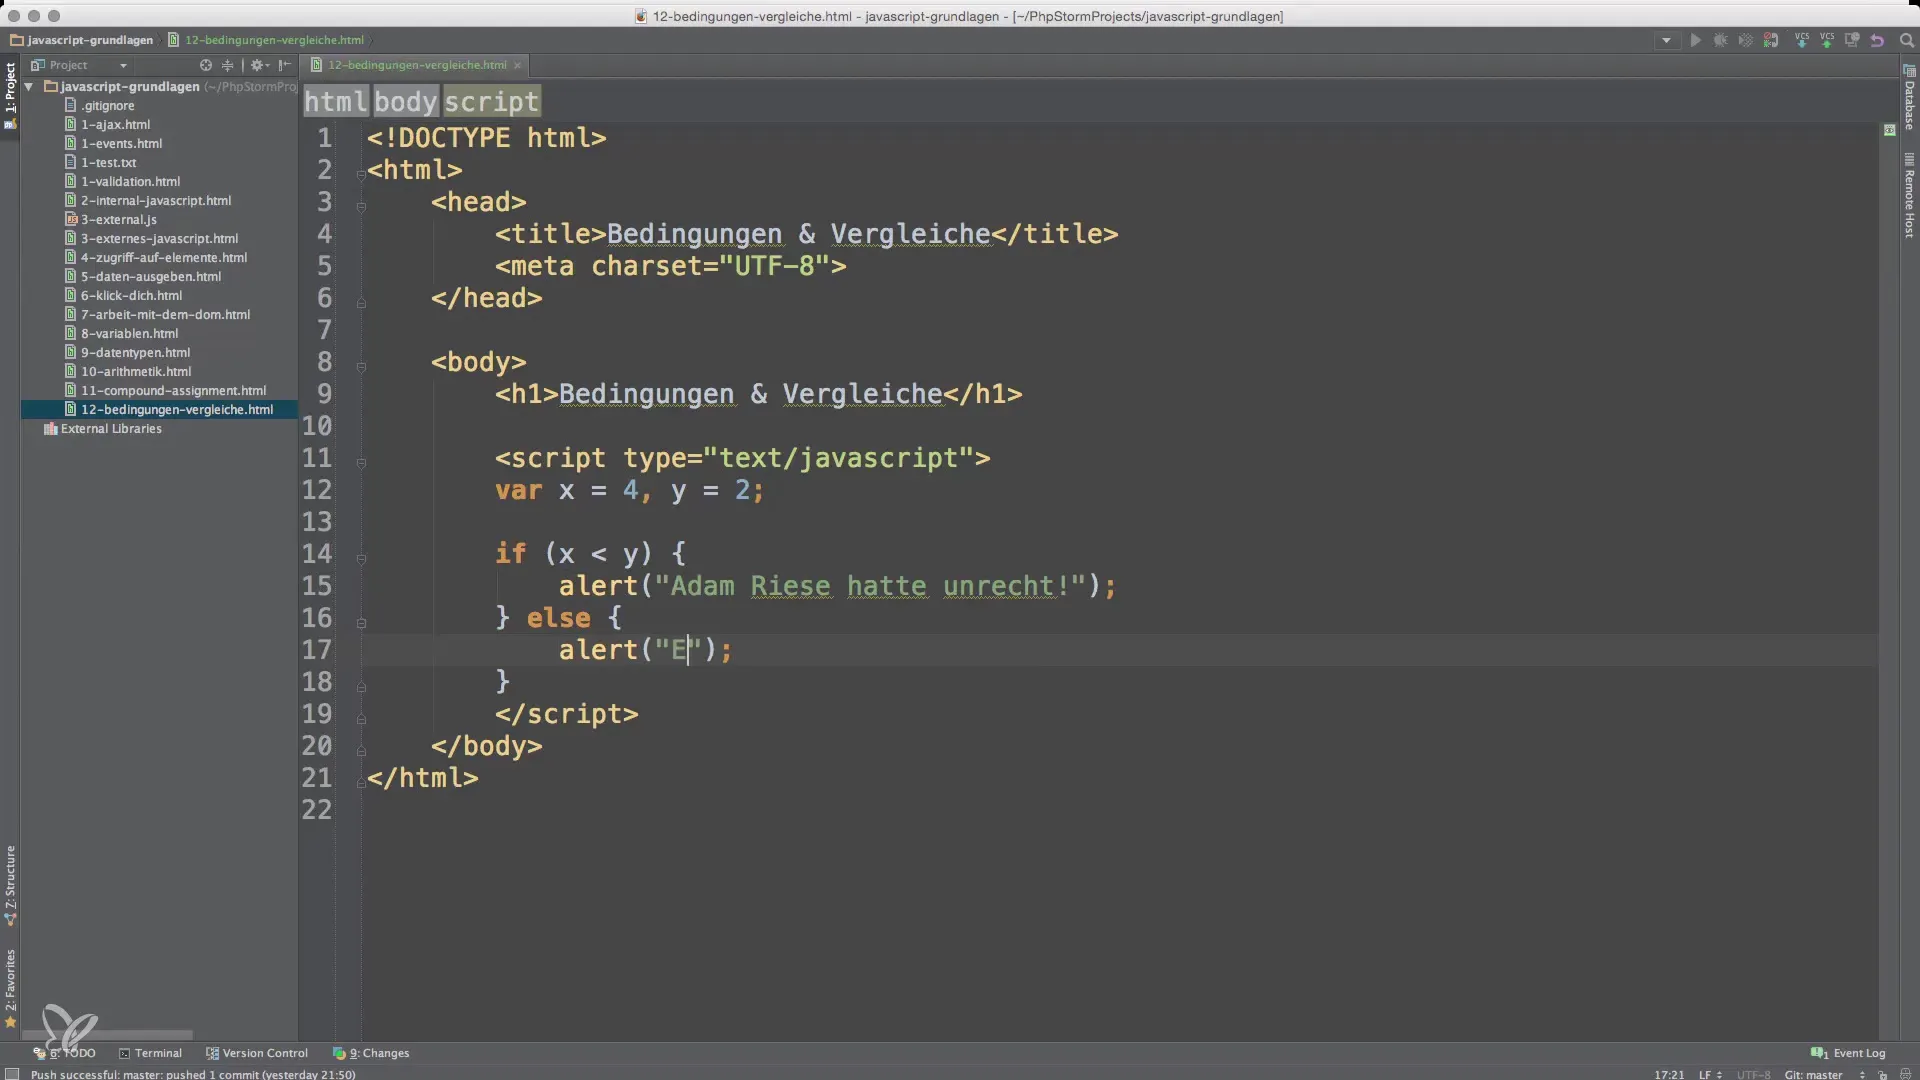Open Changes tool window
This screenshot has height=1080, width=1920.
[x=371, y=1053]
